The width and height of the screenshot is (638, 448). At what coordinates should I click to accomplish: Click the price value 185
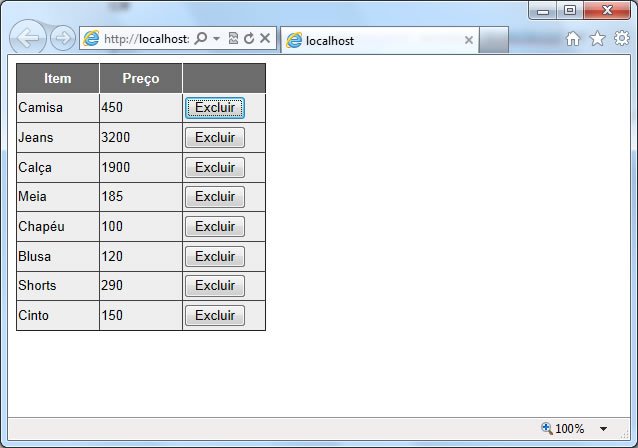(x=112, y=197)
